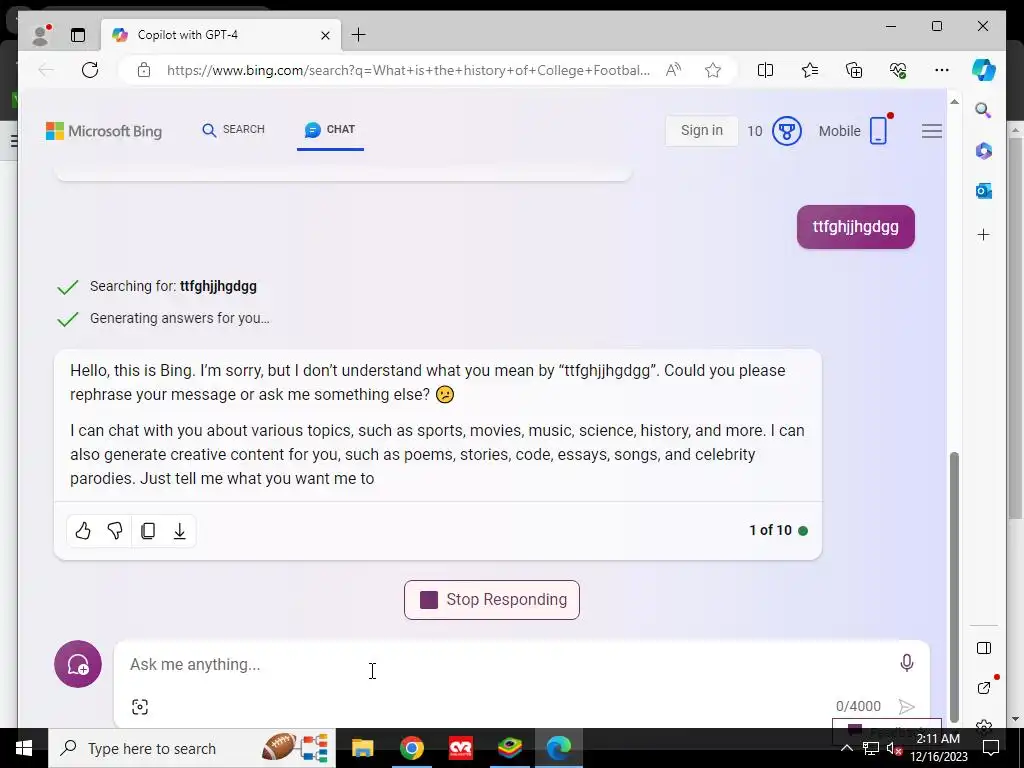Screen dimensions: 1024x768
Task: Click the Mobile label link
Action: [x=839, y=131]
